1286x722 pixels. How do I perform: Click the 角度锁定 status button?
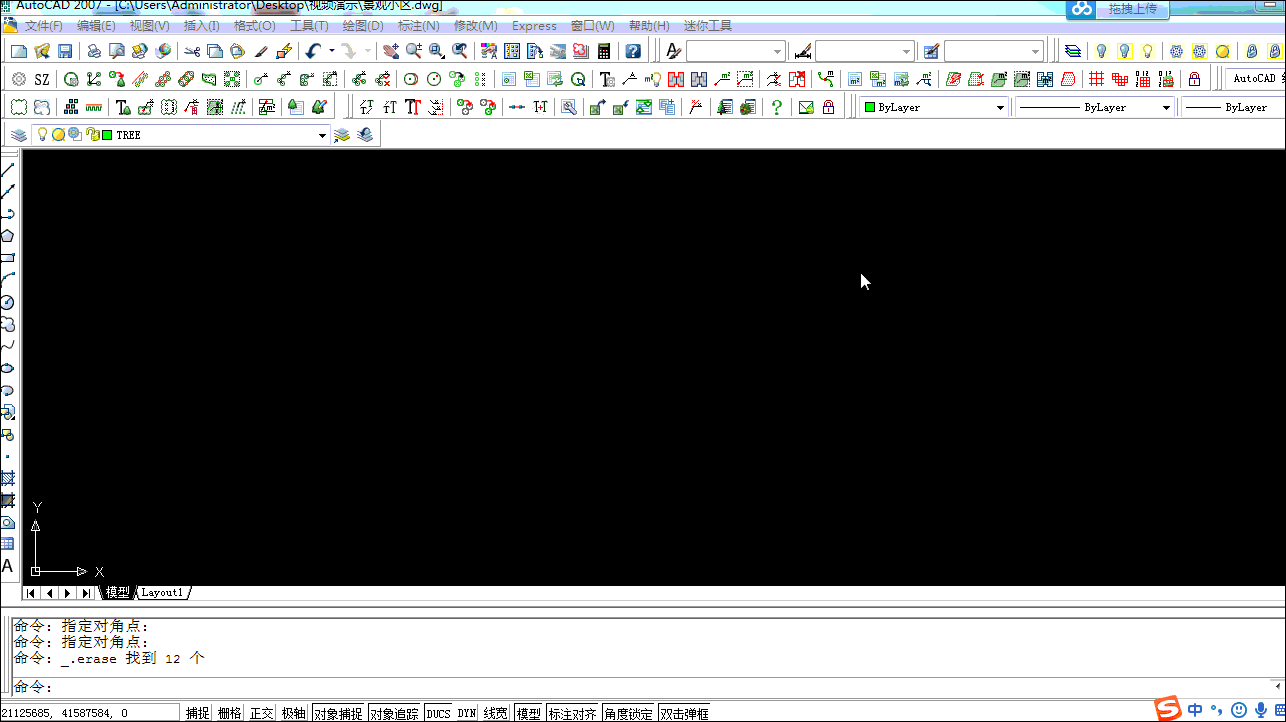pyautogui.click(x=628, y=713)
